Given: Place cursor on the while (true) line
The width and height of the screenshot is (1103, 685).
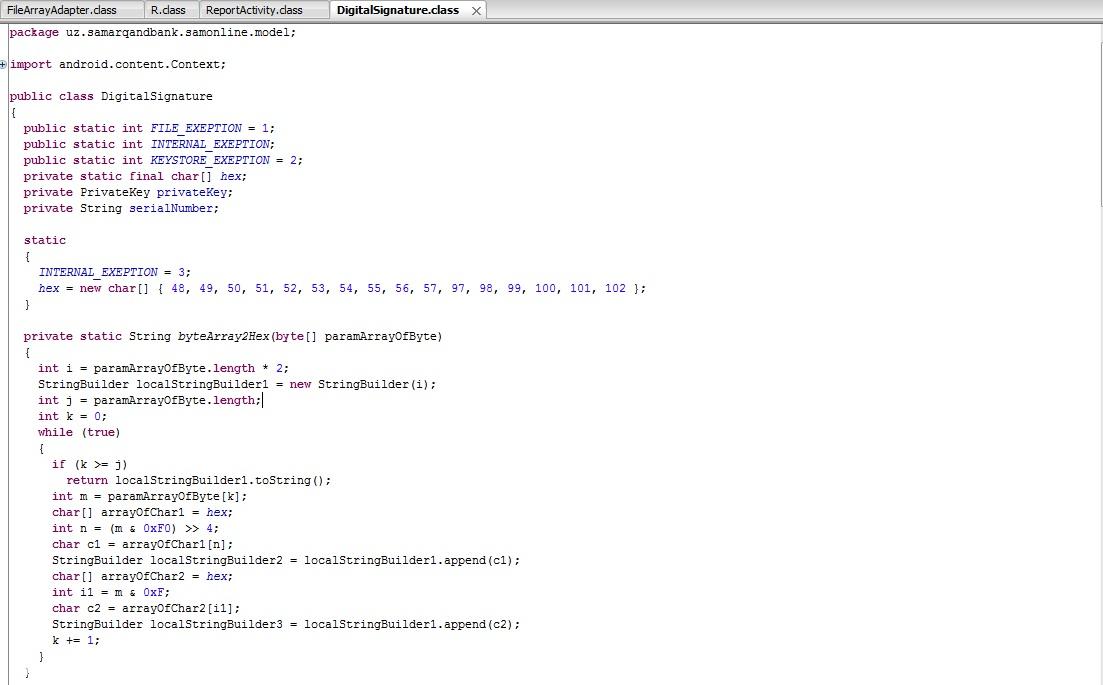Looking at the screenshot, I should (79, 432).
